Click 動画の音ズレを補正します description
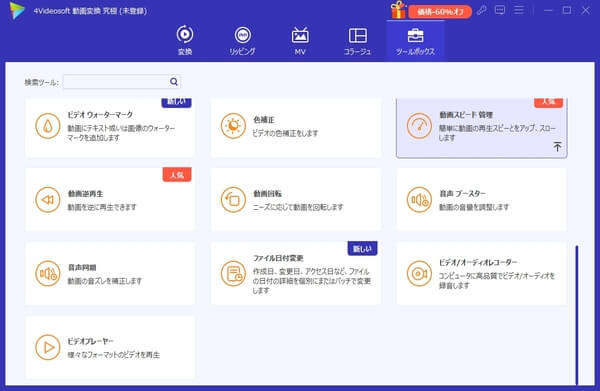Viewport: 600px width, 391px height. (105, 281)
